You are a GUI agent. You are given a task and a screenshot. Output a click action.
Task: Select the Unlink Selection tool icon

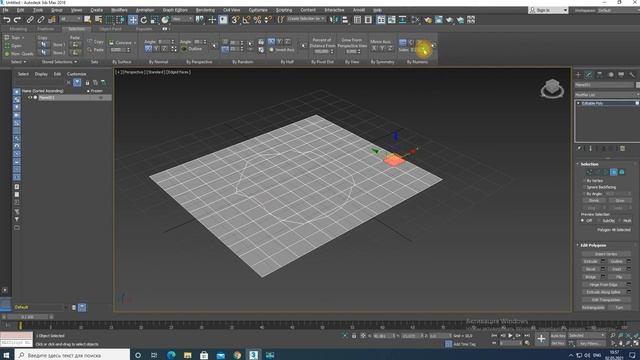point(41,20)
